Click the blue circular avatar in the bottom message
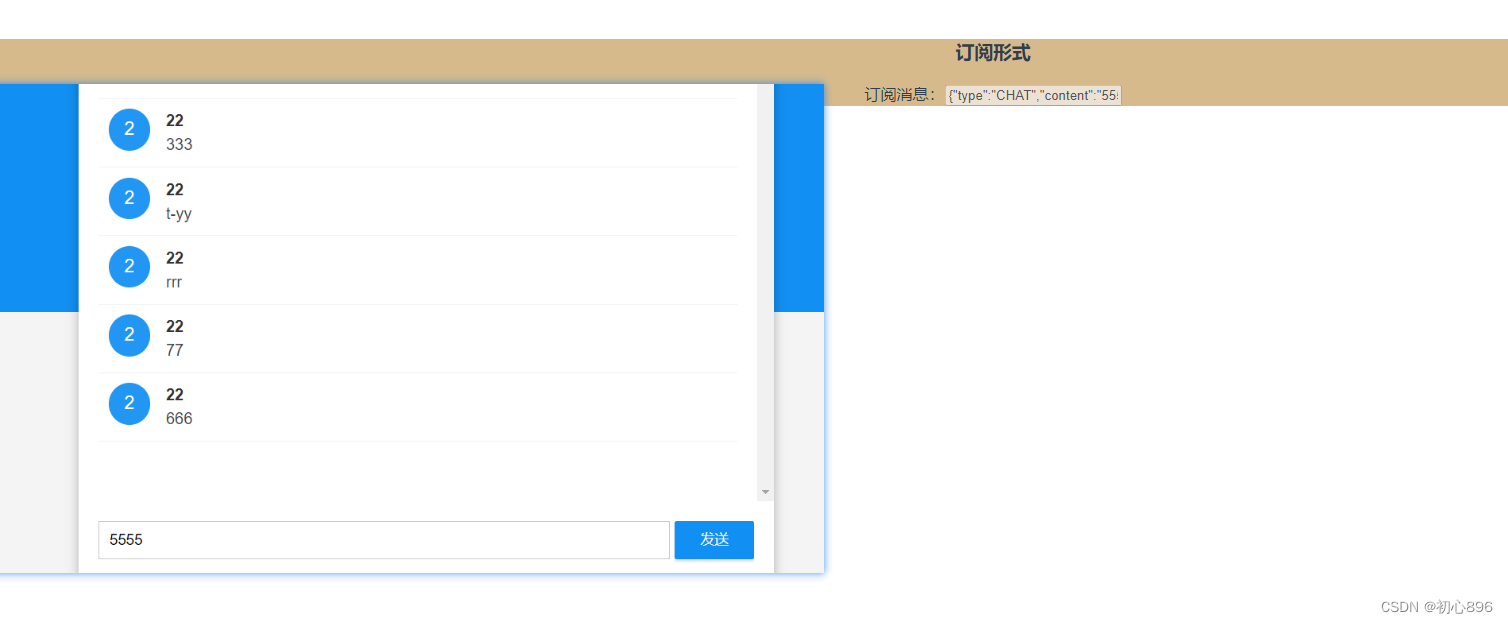The width and height of the screenshot is (1508, 623). pos(129,403)
